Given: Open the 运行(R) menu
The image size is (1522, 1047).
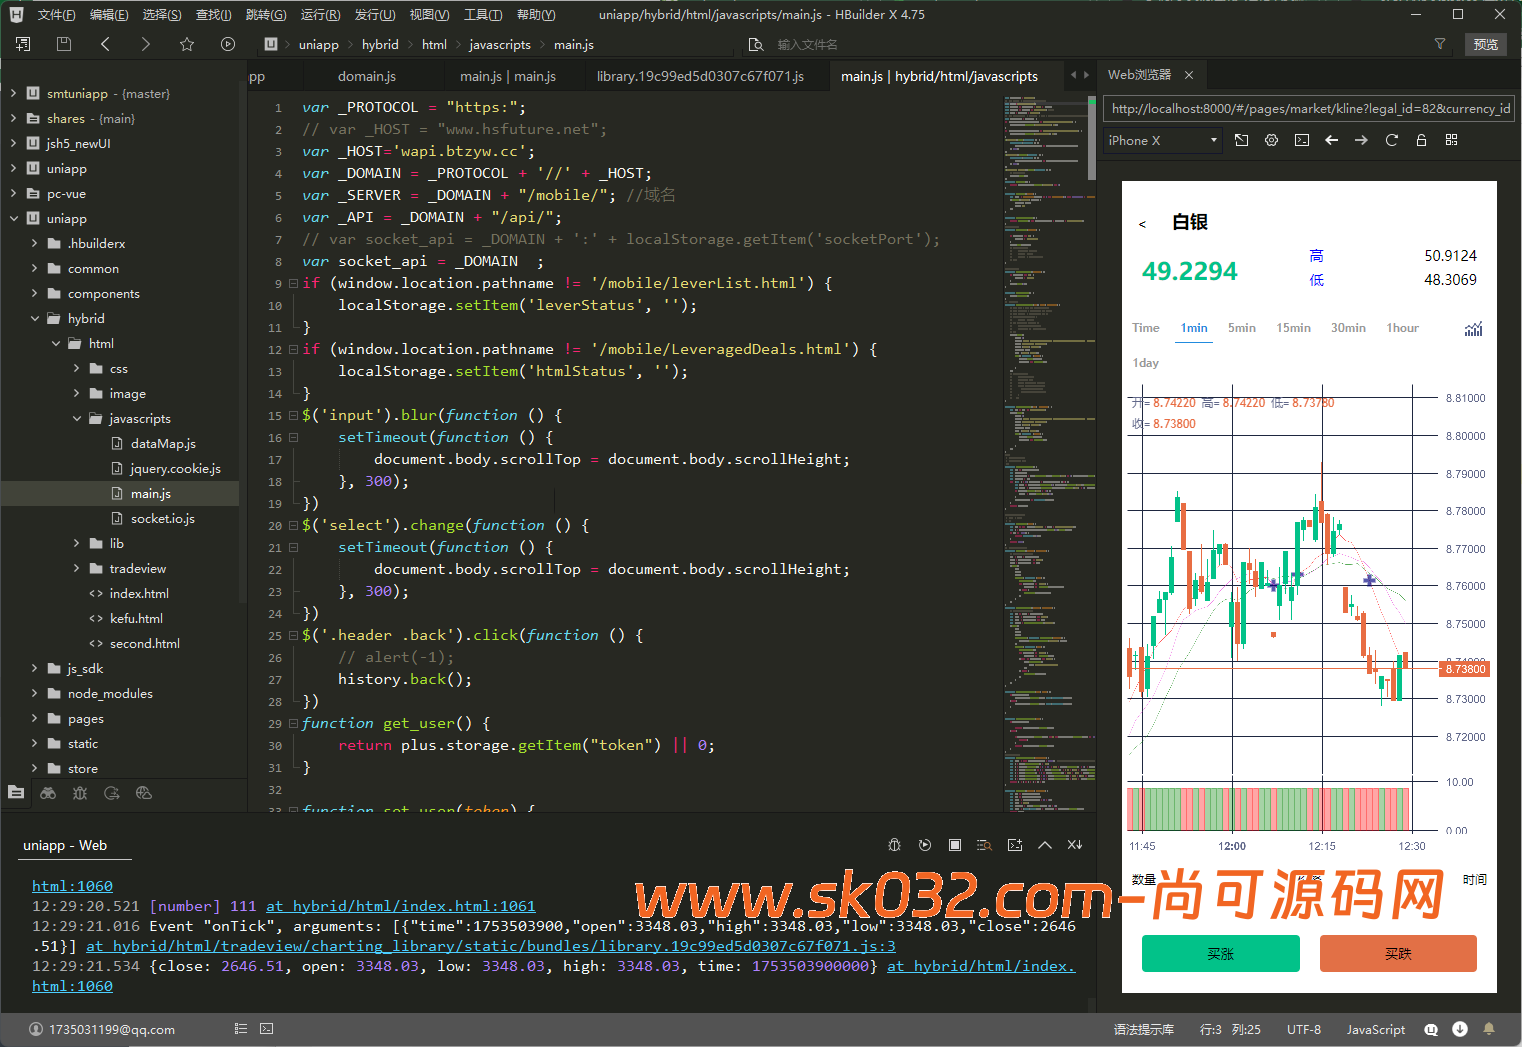Looking at the screenshot, I should tap(320, 14).
